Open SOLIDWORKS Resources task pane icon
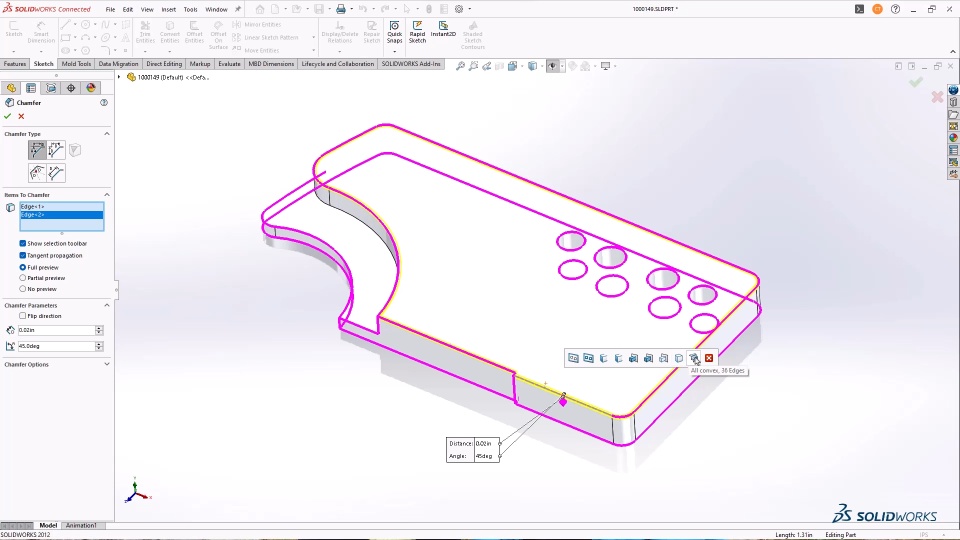Image resolution: width=960 pixels, height=540 pixels. (x=953, y=91)
